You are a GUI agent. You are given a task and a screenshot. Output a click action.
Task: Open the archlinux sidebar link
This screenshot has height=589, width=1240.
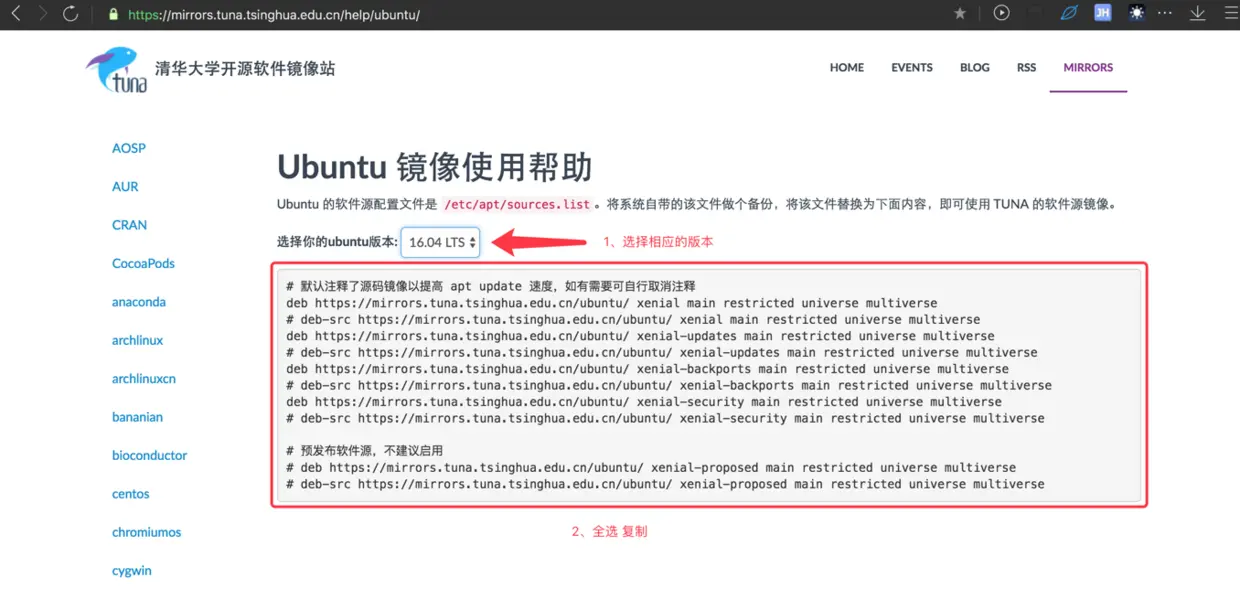137,341
